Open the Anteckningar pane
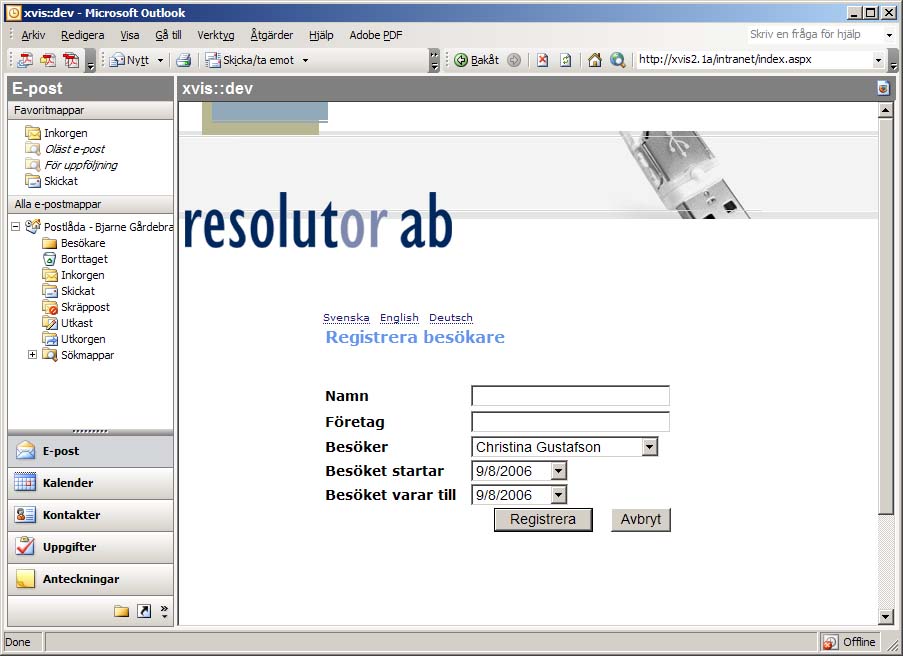The width and height of the screenshot is (903, 656). tap(90, 579)
